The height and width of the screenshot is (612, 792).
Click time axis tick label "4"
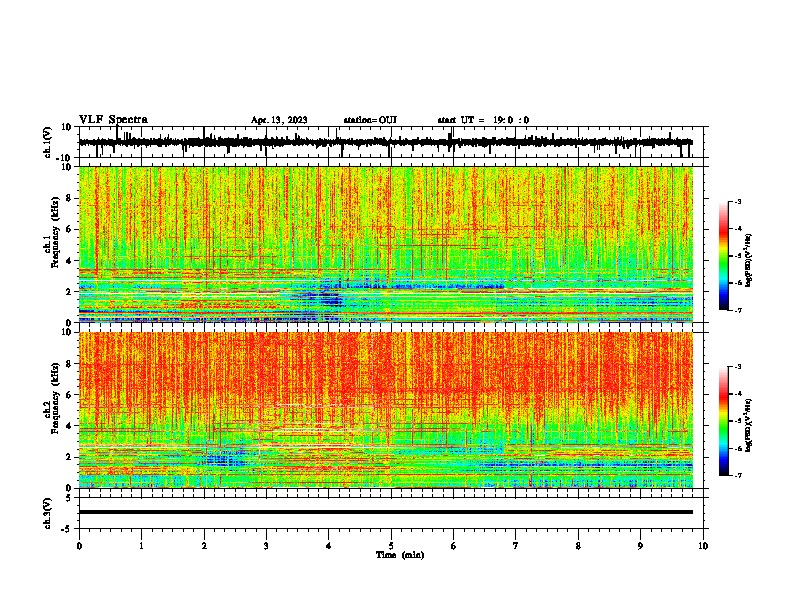(329, 546)
